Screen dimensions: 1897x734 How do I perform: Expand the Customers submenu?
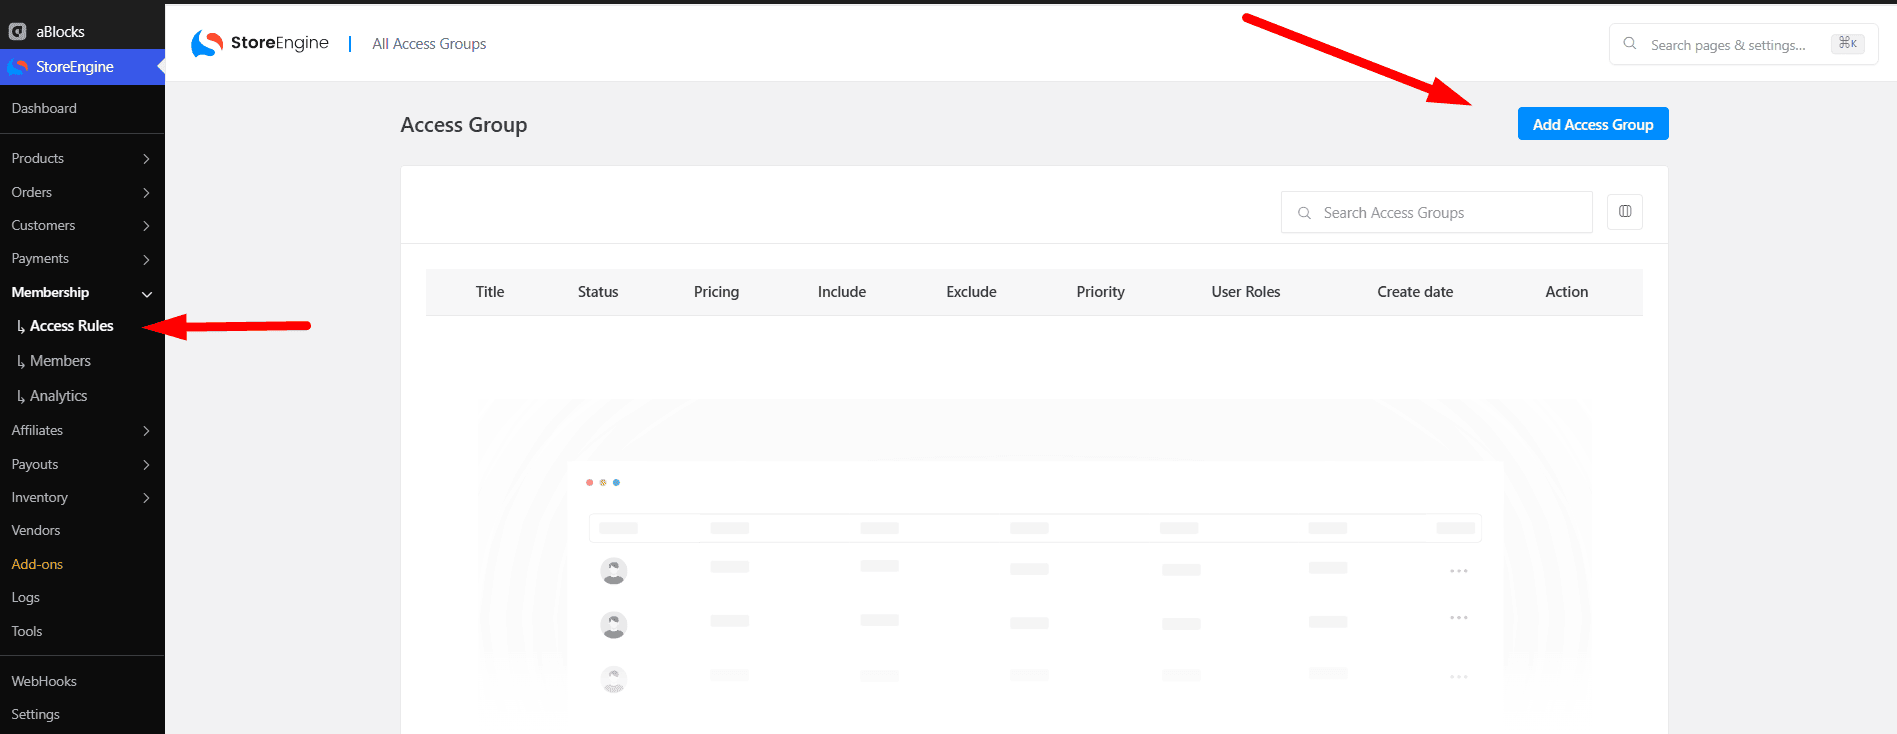[x=146, y=226]
